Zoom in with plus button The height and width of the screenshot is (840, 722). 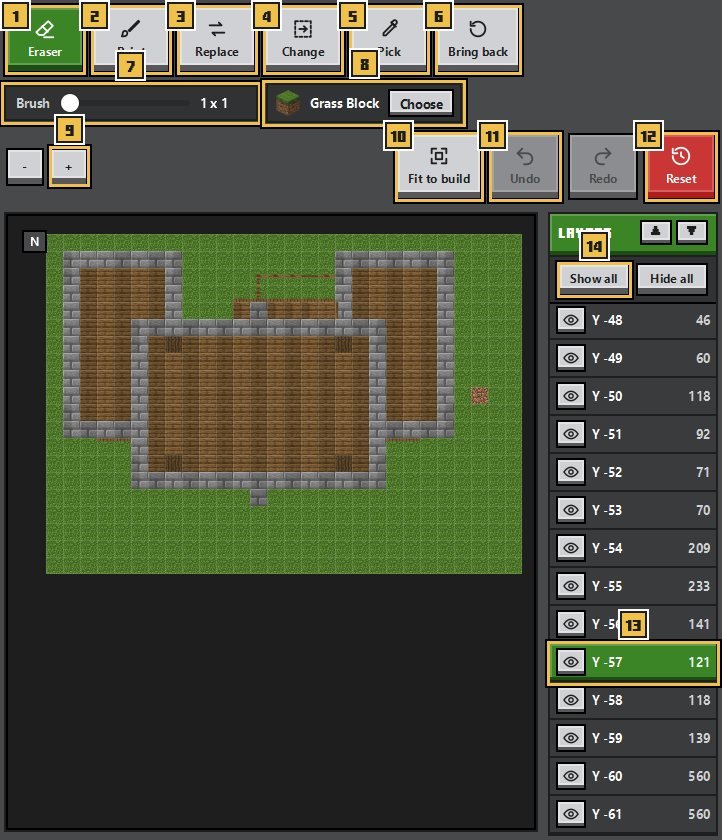pyautogui.click(x=69, y=167)
